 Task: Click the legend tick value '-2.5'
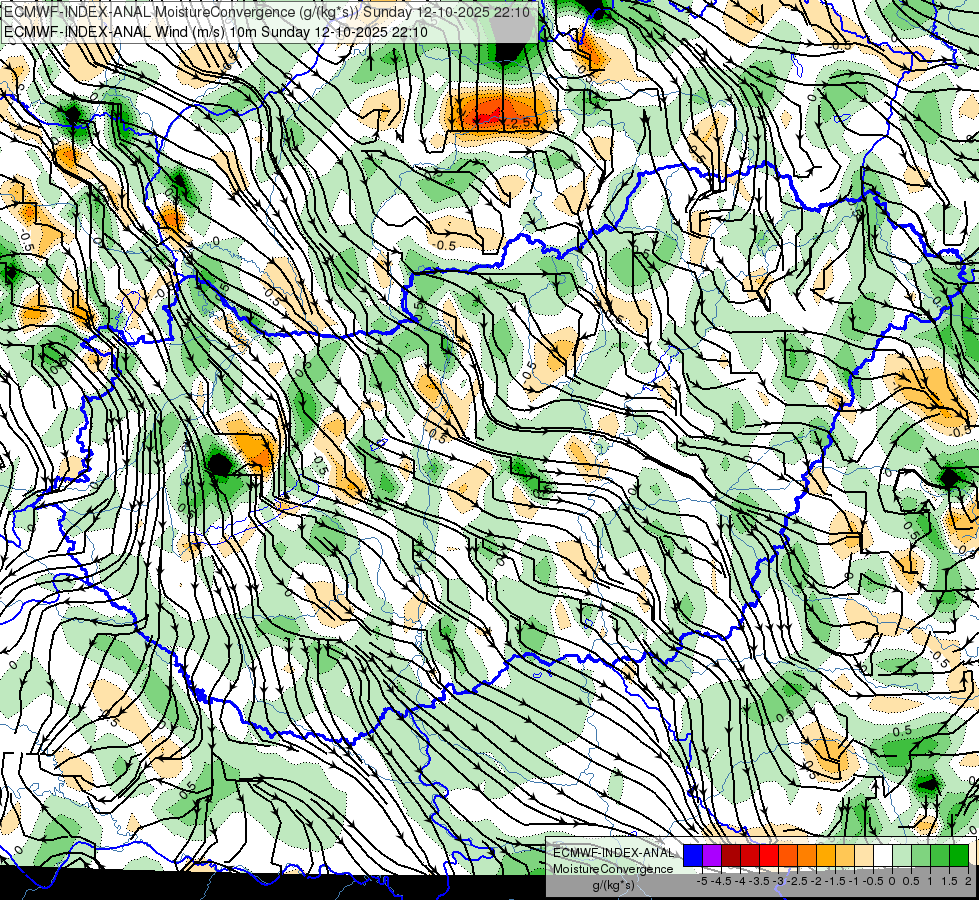point(797,881)
